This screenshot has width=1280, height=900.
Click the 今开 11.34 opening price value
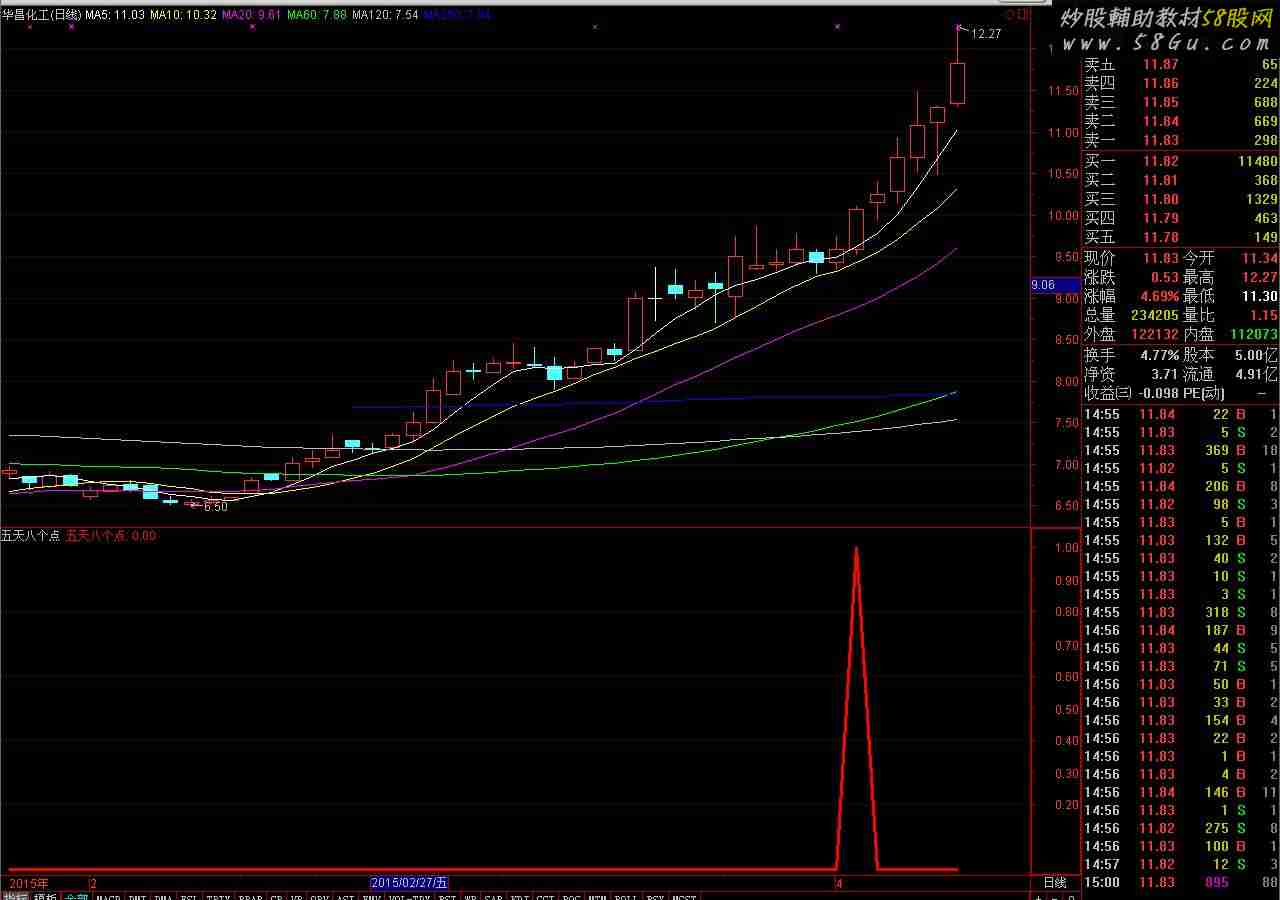click(1260, 258)
